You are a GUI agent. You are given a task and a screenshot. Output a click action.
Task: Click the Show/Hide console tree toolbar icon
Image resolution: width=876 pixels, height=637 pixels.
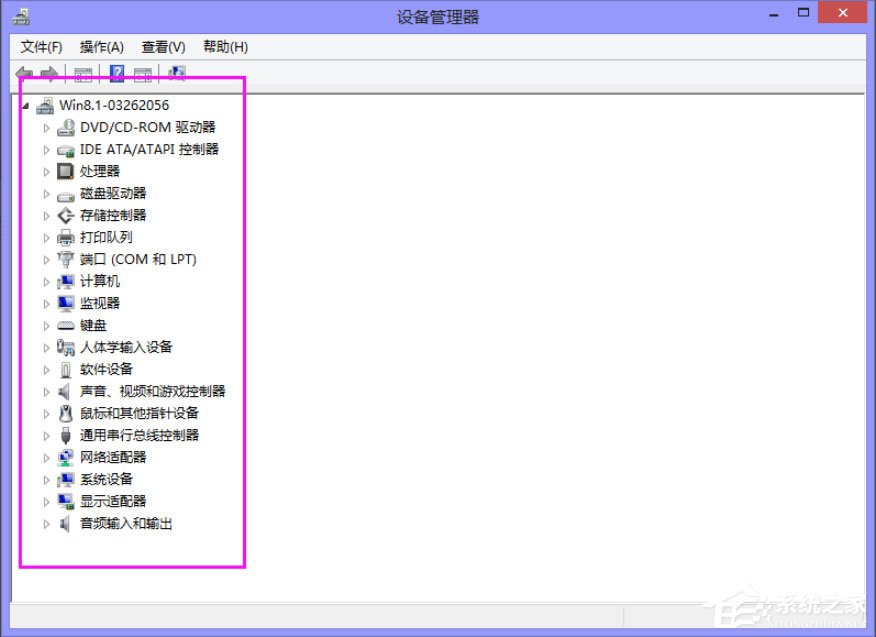tap(83, 72)
